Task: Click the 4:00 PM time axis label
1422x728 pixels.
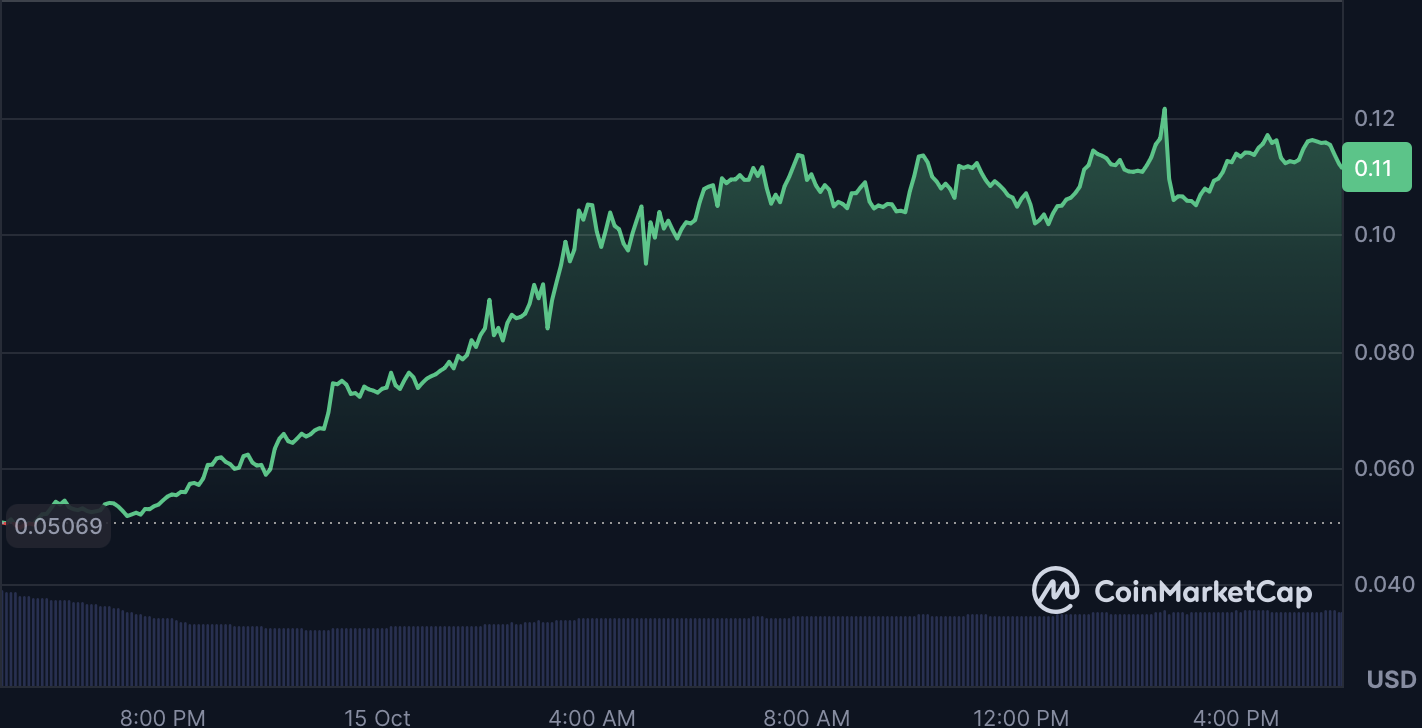Action: point(1236,717)
